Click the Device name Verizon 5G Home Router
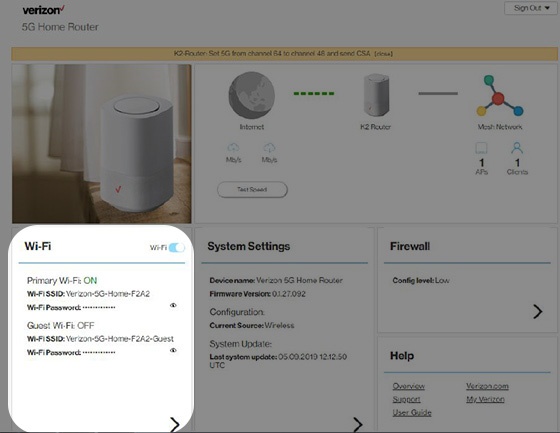Screen dimensions: 560x433 [276, 280]
